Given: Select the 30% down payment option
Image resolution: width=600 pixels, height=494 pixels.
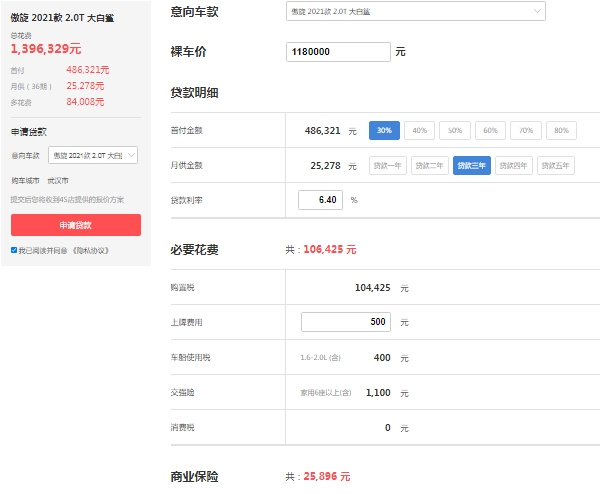Looking at the screenshot, I should point(384,130).
